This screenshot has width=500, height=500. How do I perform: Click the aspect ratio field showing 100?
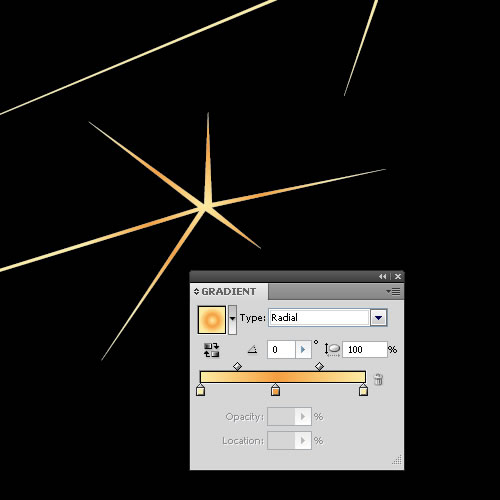[365, 350]
